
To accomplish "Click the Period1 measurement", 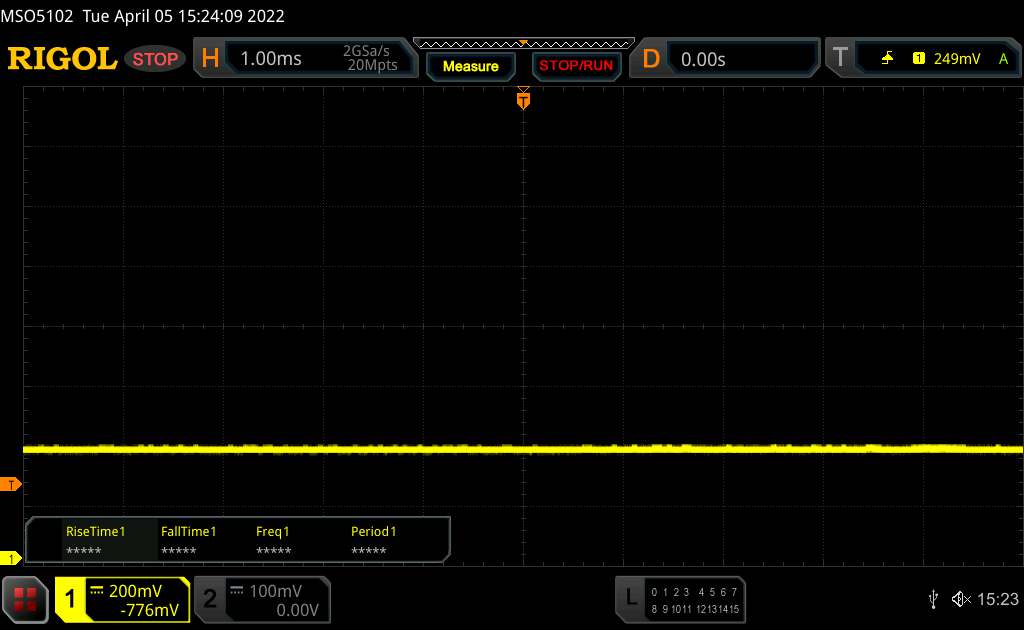I will pos(373,541).
